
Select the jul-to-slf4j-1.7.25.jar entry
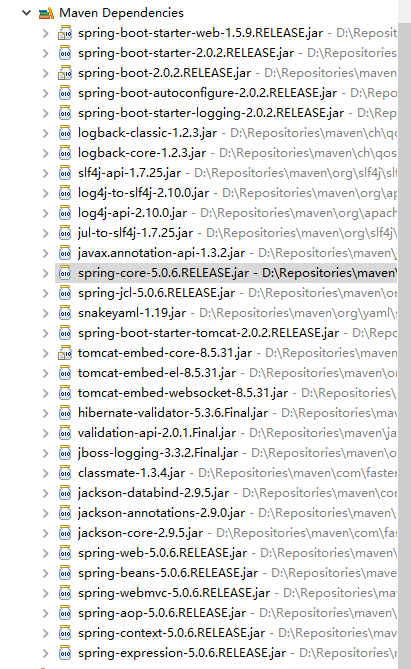[x=135, y=233]
